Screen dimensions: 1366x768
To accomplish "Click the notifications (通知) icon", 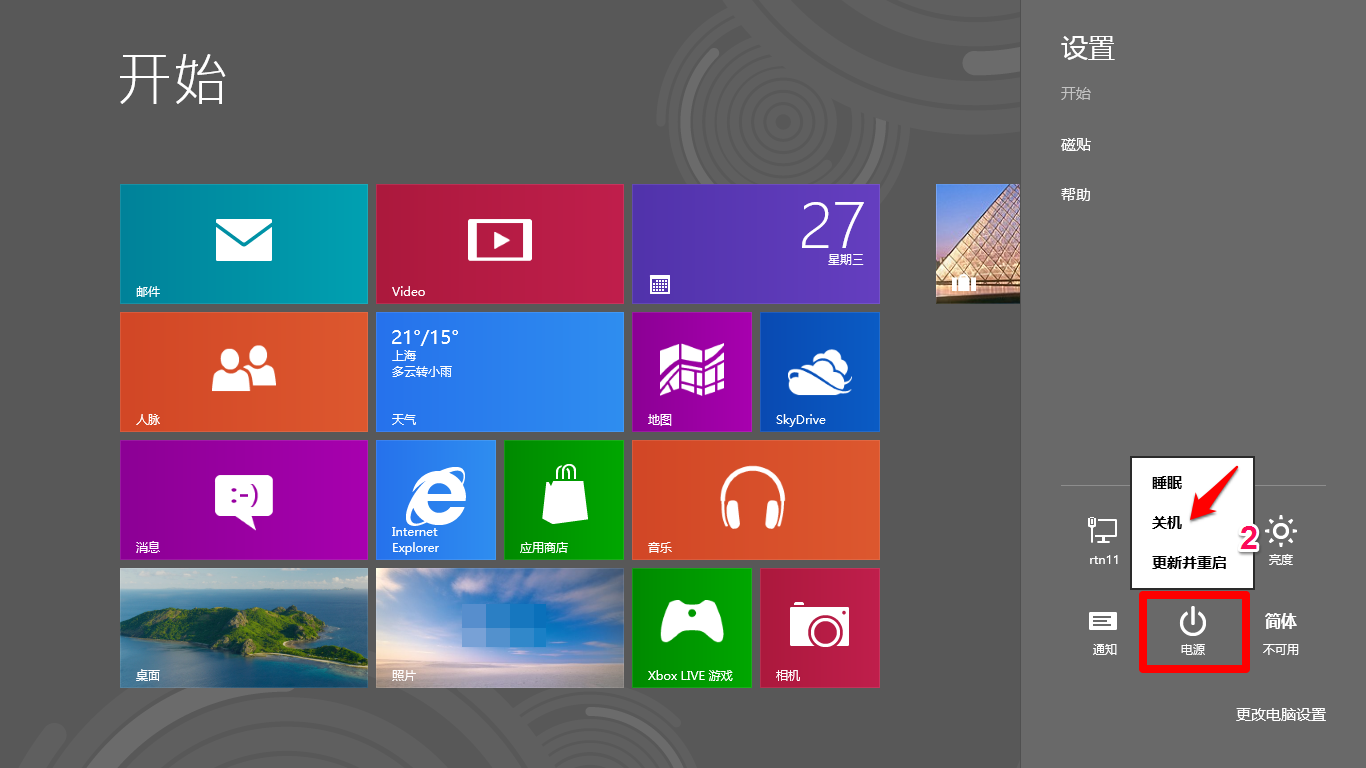I will tap(1102, 631).
